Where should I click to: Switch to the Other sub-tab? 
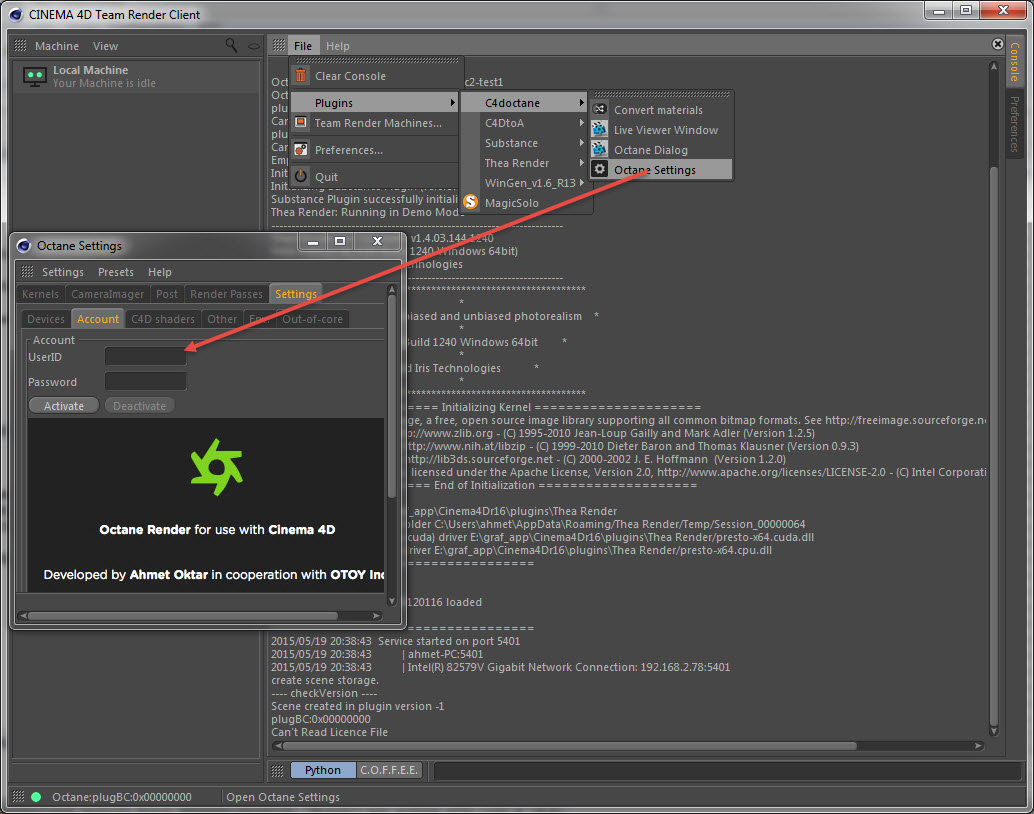(x=222, y=319)
